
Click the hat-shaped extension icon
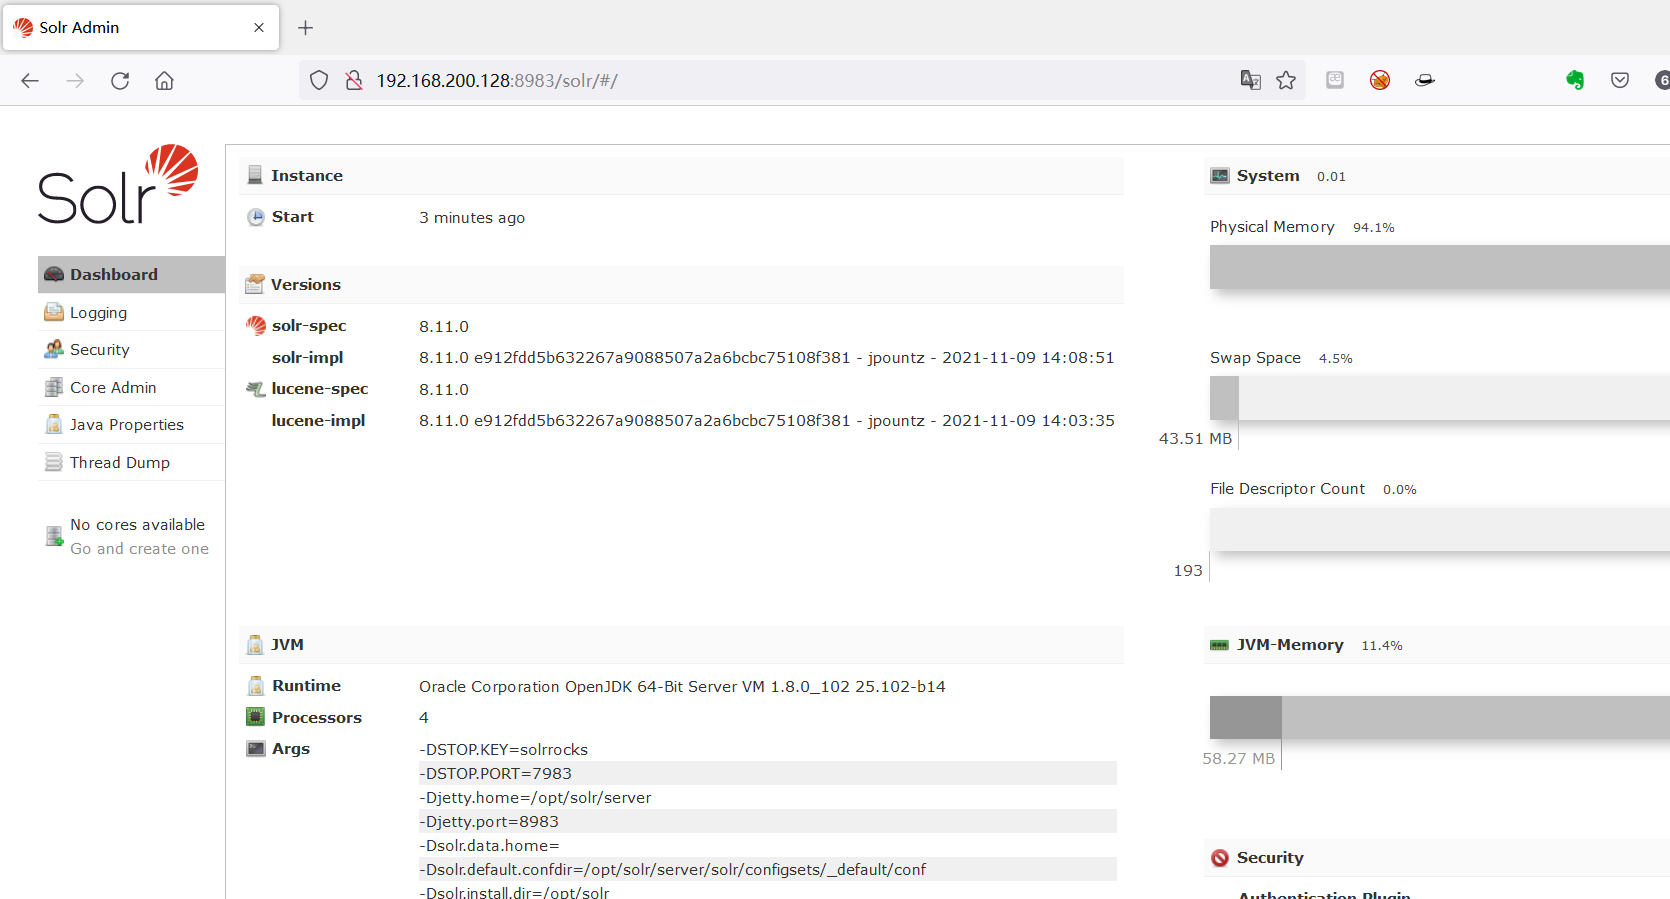[x=1425, y=81]
